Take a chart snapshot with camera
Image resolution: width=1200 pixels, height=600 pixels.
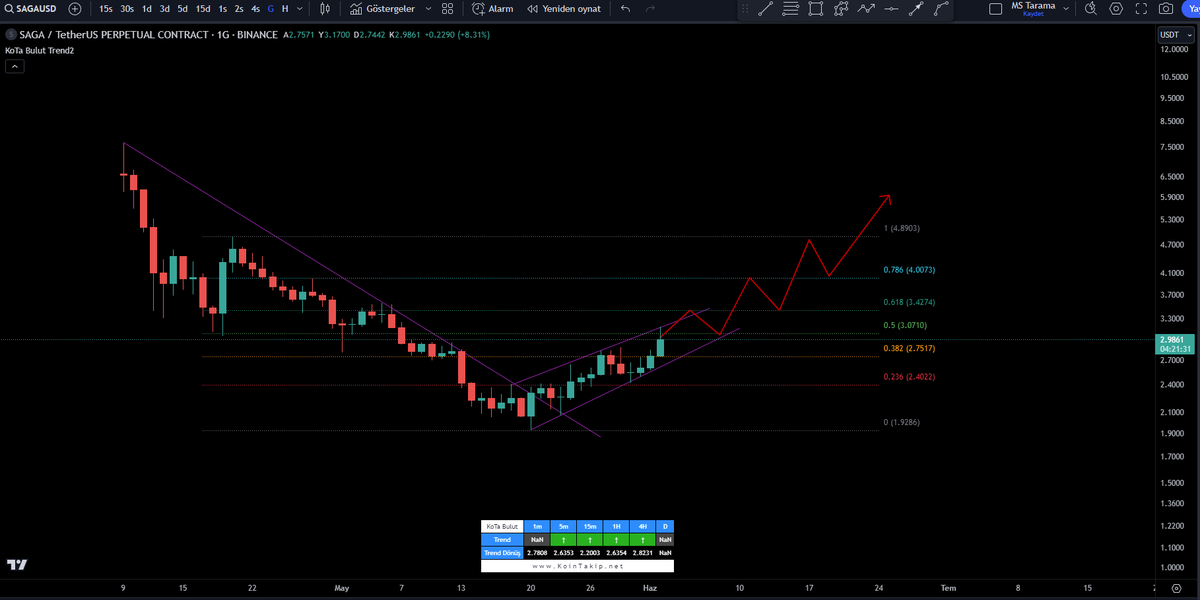pyautogui.click(x=1166, y=8)
